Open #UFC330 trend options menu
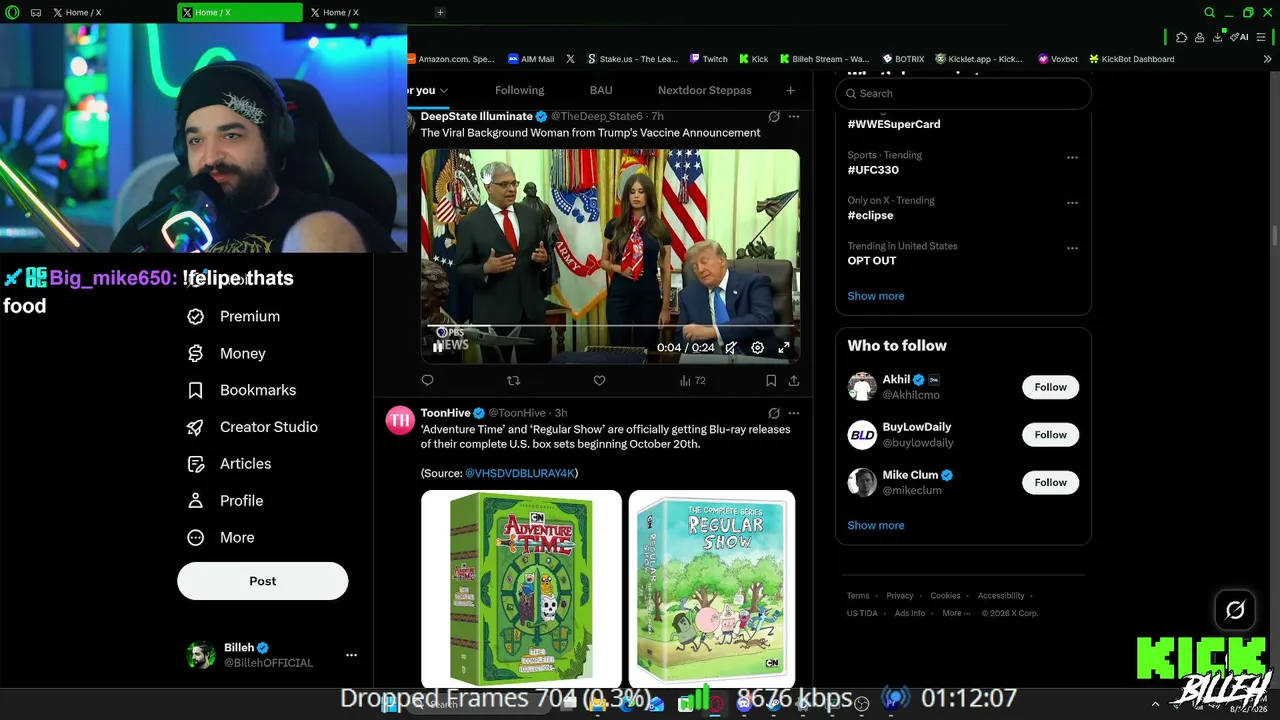The image size is (1280, 720). 1072,157
